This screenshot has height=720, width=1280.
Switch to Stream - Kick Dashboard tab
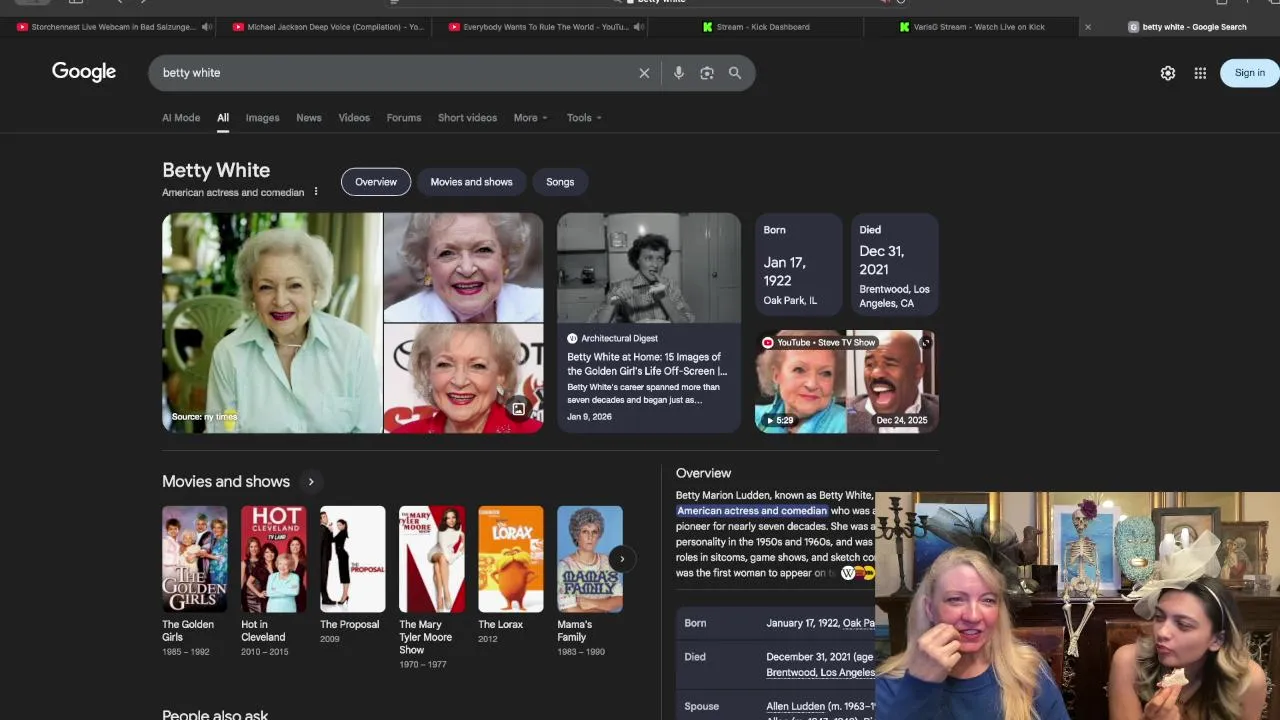tap(757, 27)
